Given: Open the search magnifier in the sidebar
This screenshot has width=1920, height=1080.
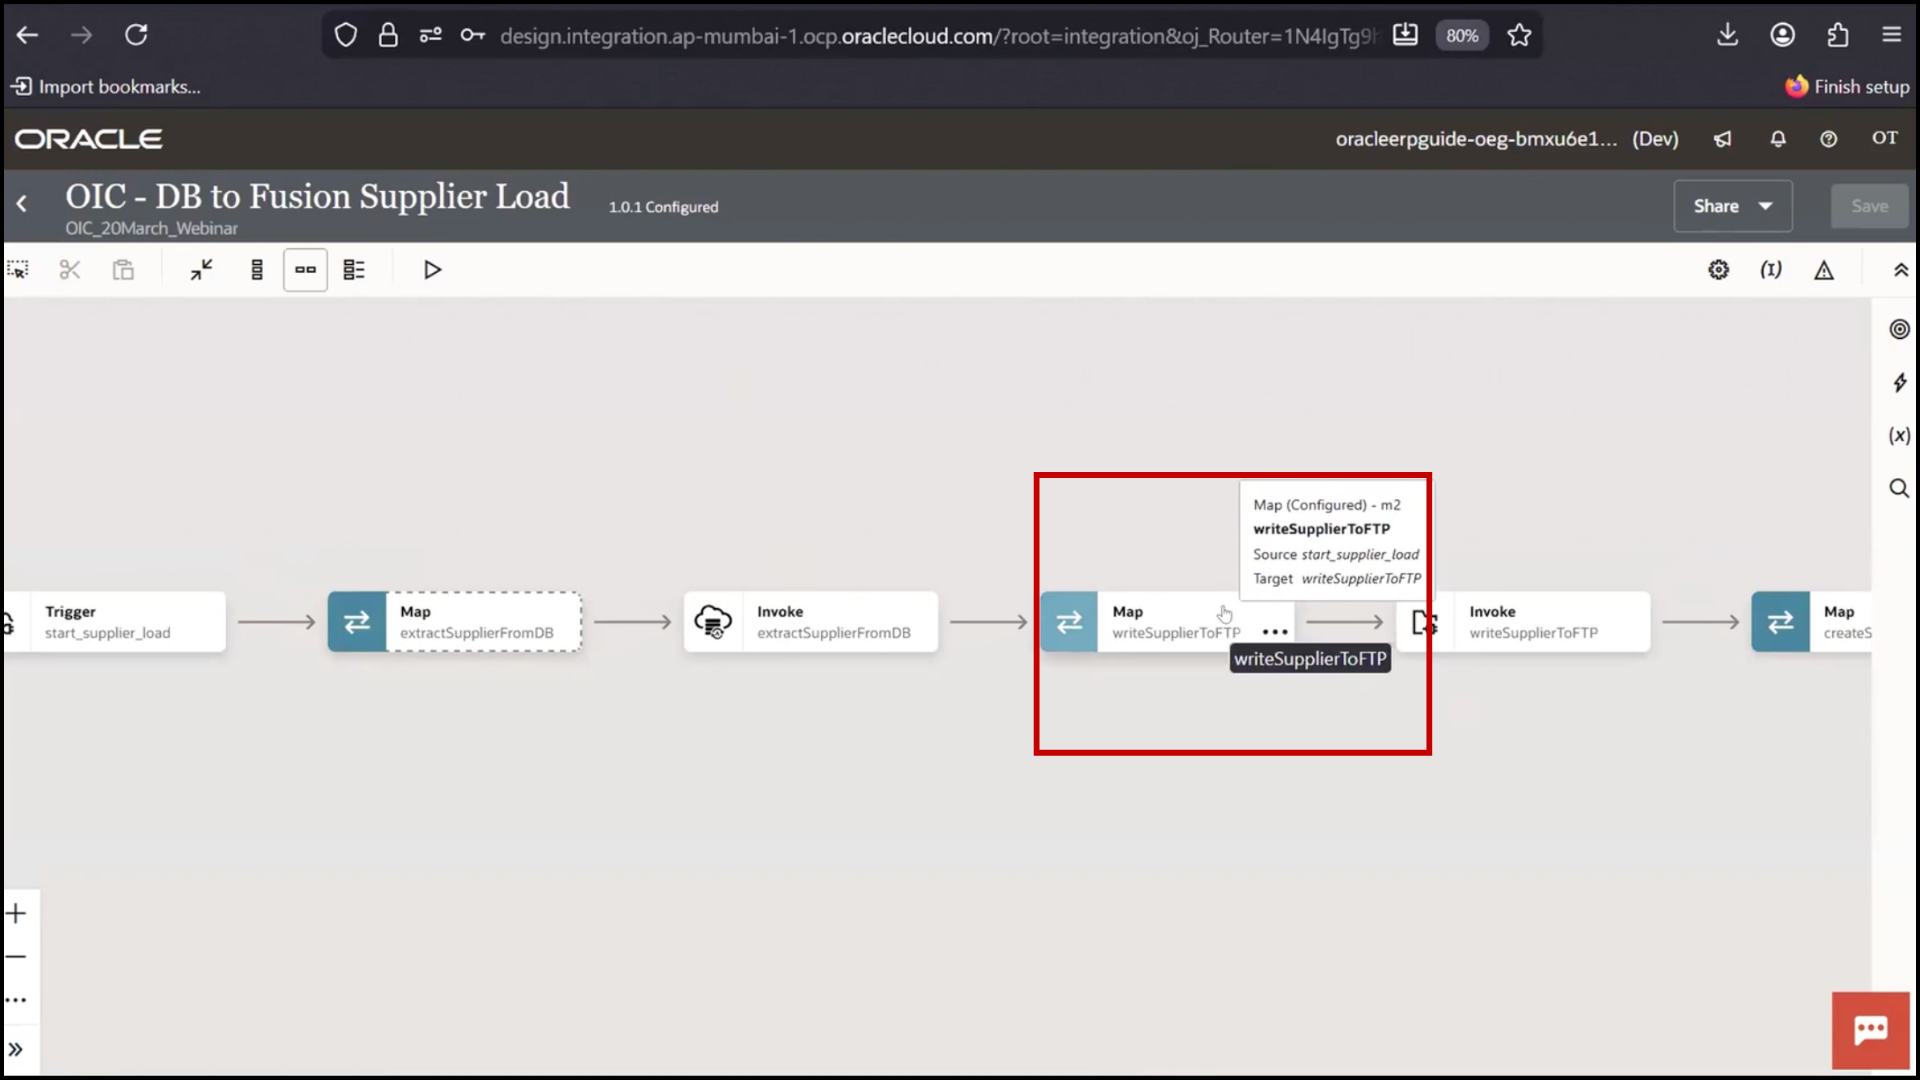Looking at the screenshot, I should [x=1898, y=488].
